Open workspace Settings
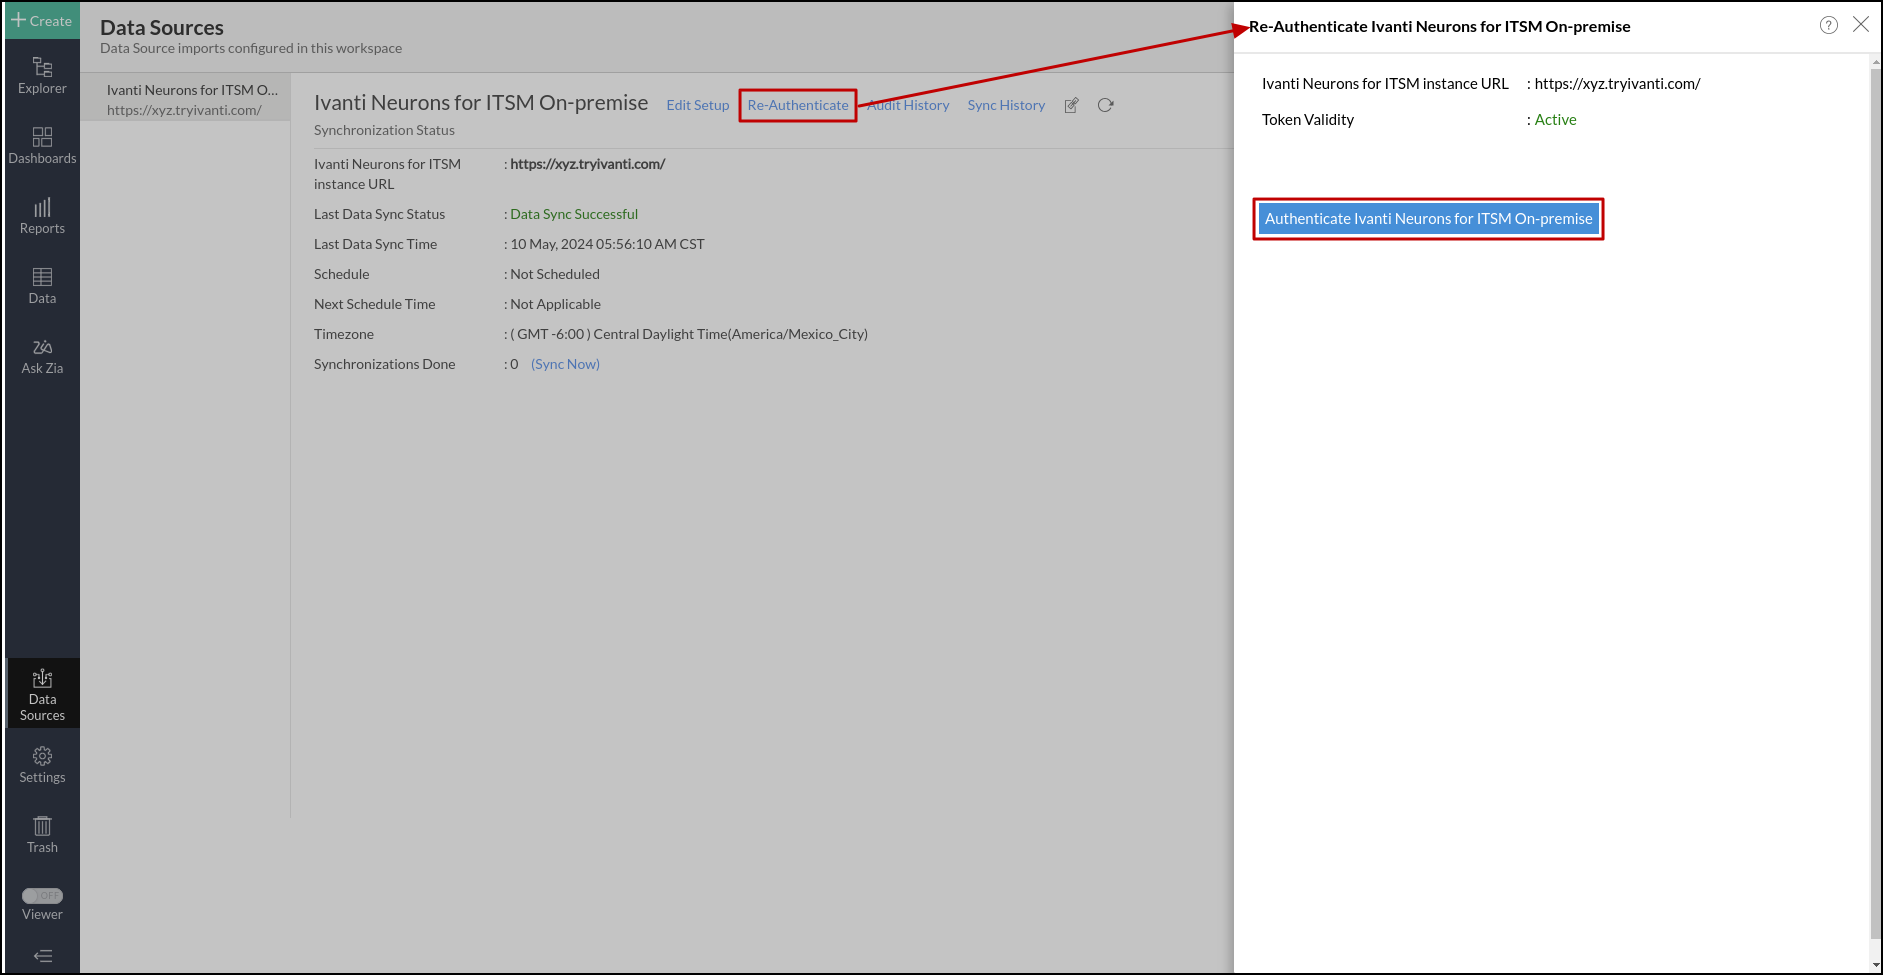The height and width of the screenshot is (975, 1883). (41, 765)
